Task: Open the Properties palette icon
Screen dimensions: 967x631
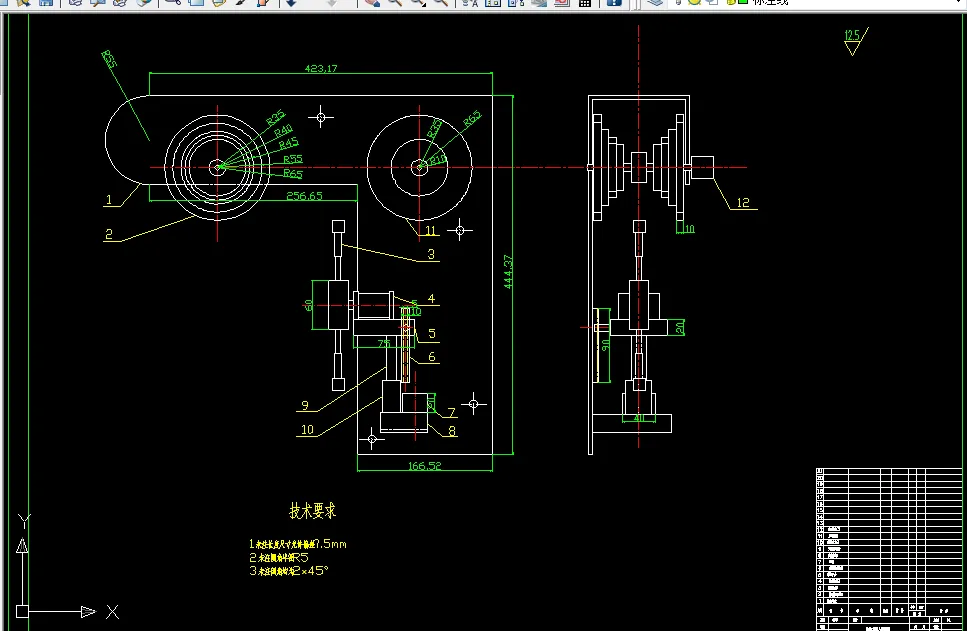Action: (470, 2)
